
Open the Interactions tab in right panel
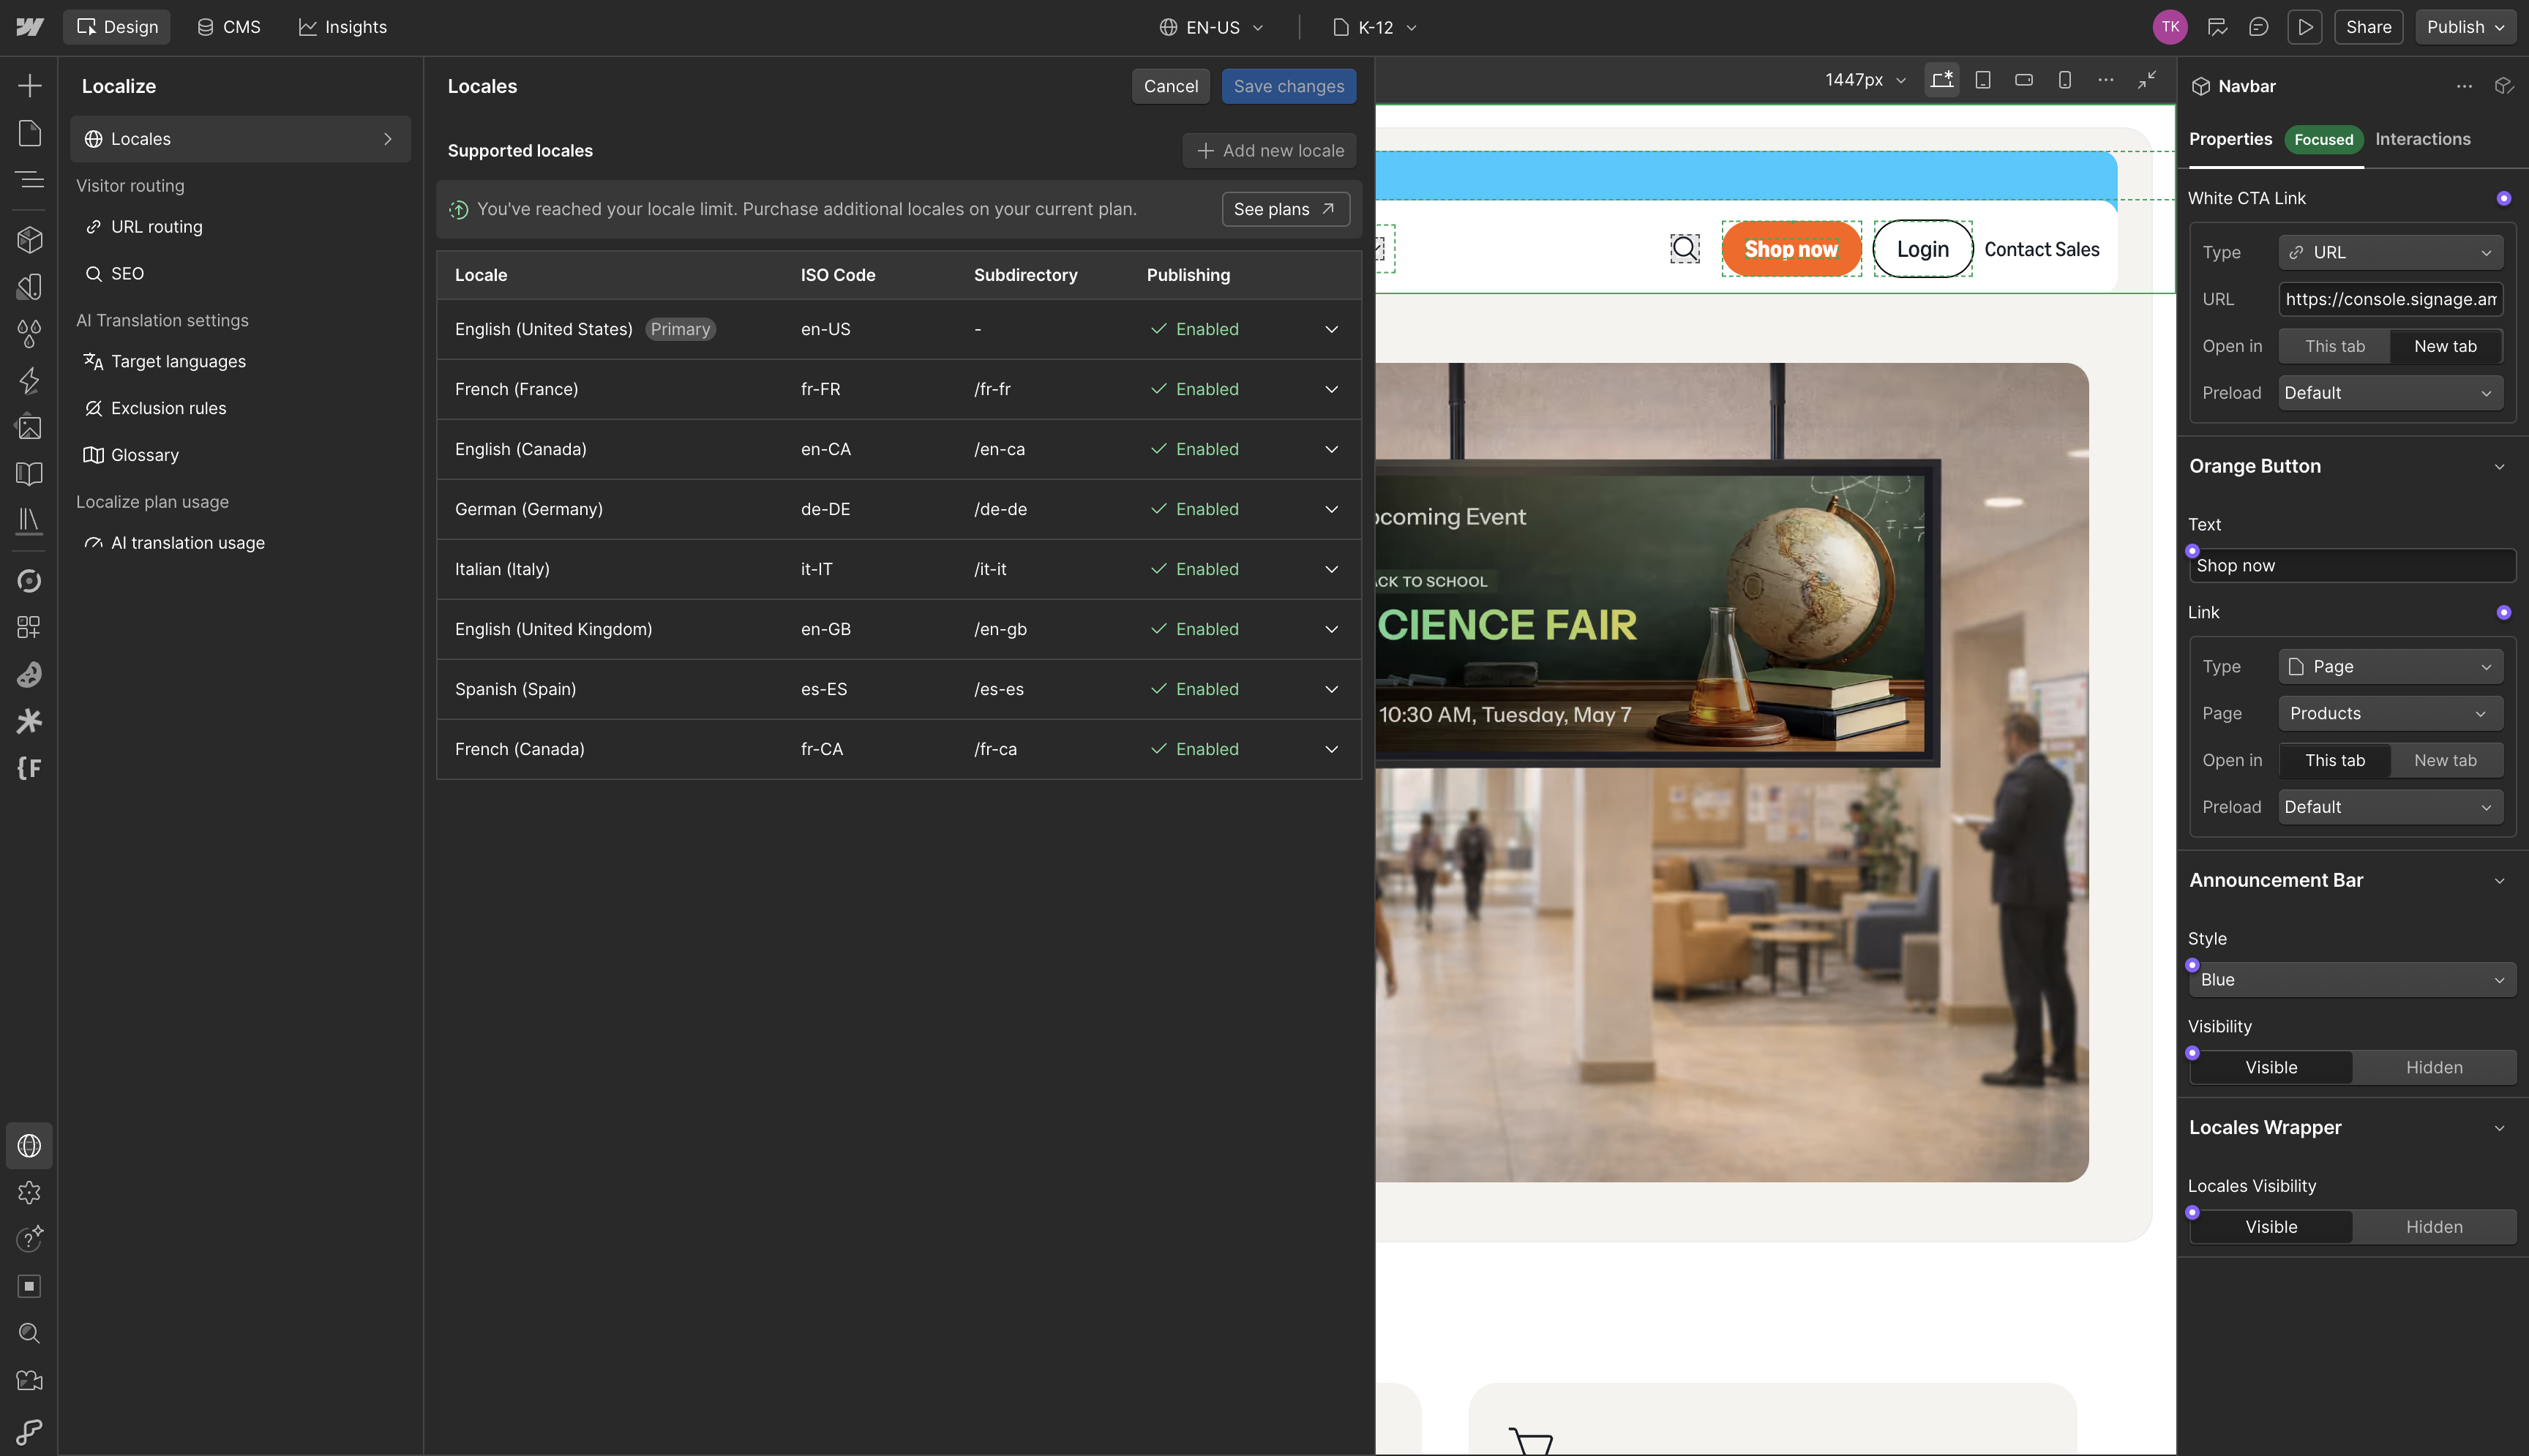click(2422, 139)
